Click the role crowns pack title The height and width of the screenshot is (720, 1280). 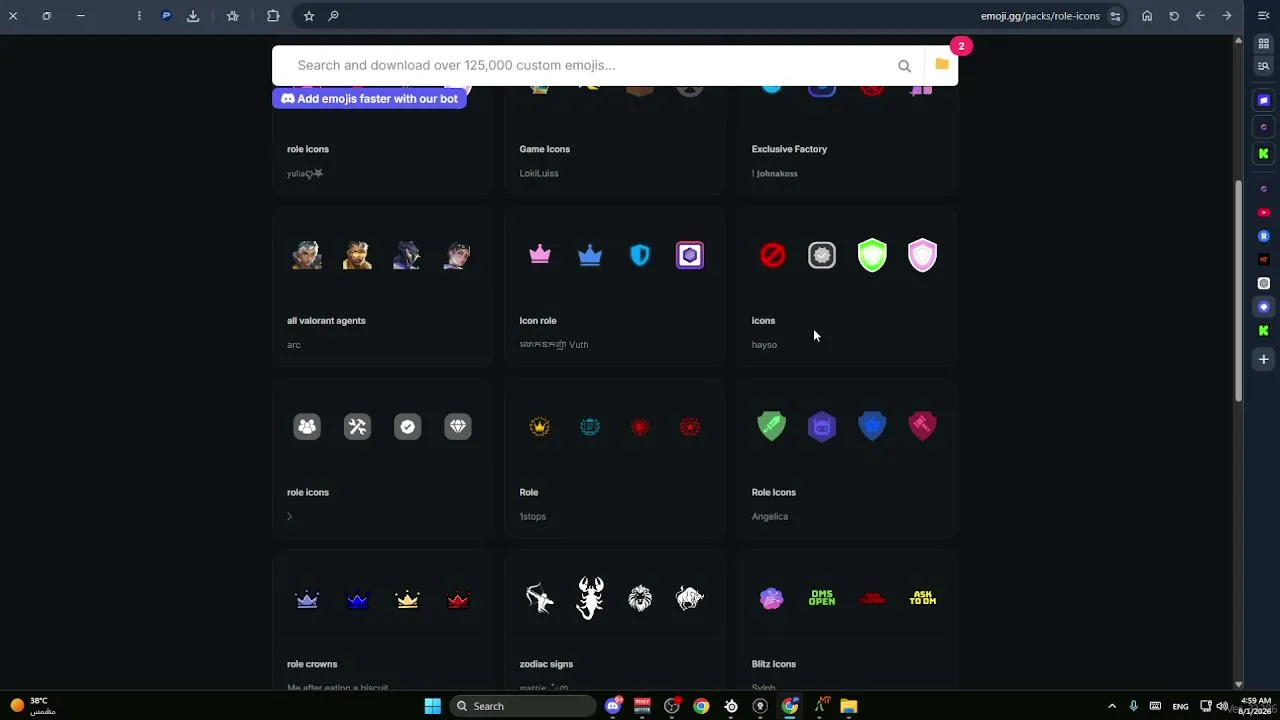click(312, 664)
